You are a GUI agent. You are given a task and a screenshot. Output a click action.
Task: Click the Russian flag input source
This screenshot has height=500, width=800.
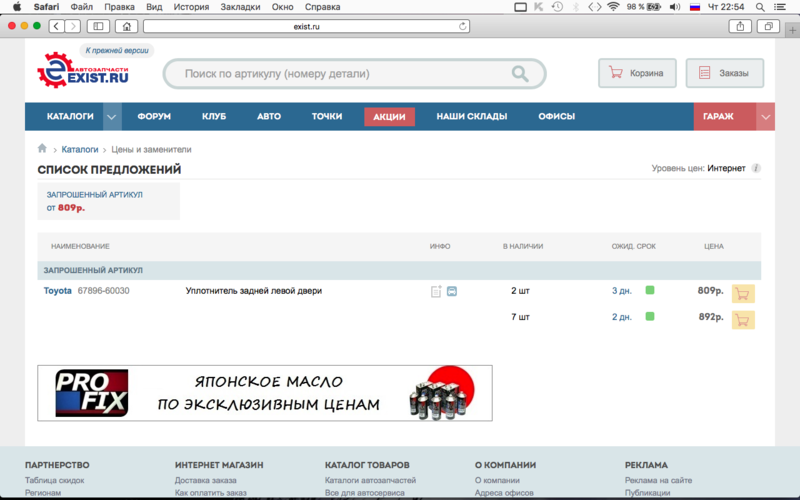694,7
